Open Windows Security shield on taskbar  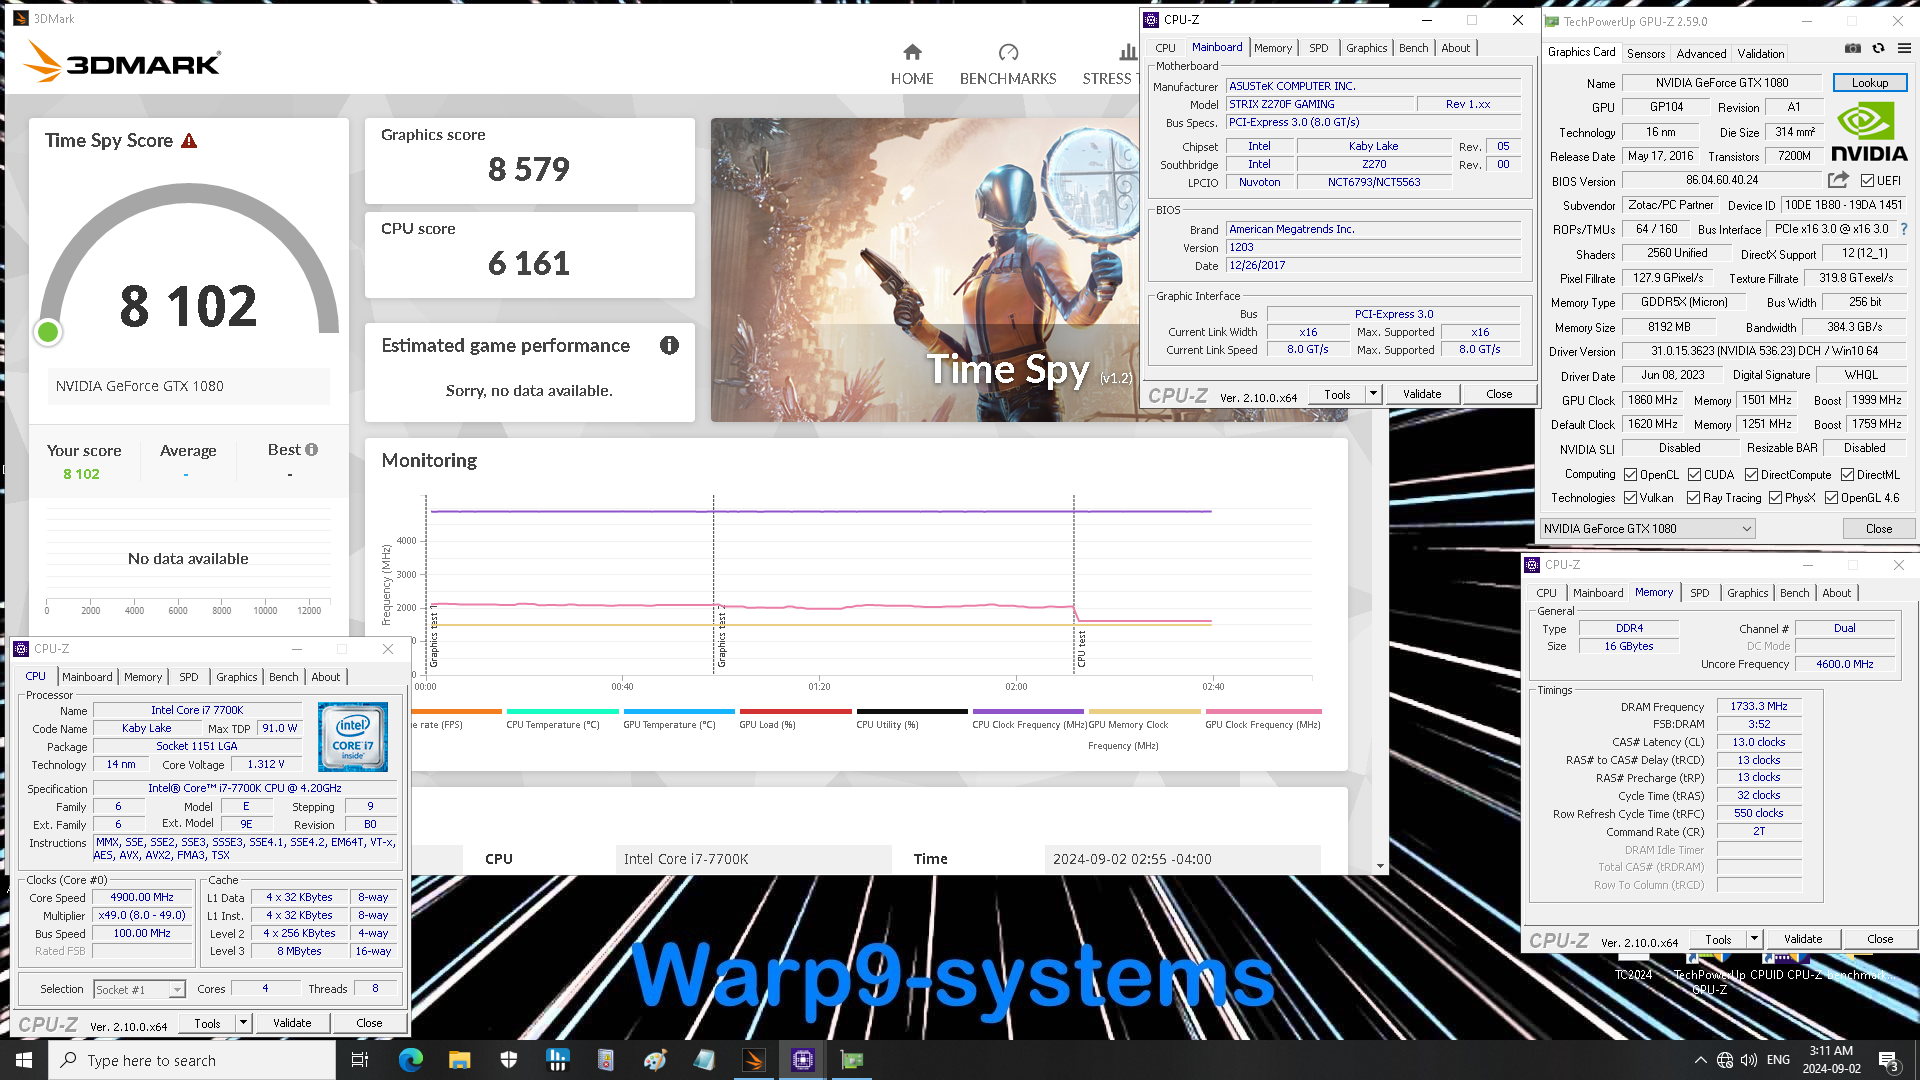click(x=508, y=1060)
